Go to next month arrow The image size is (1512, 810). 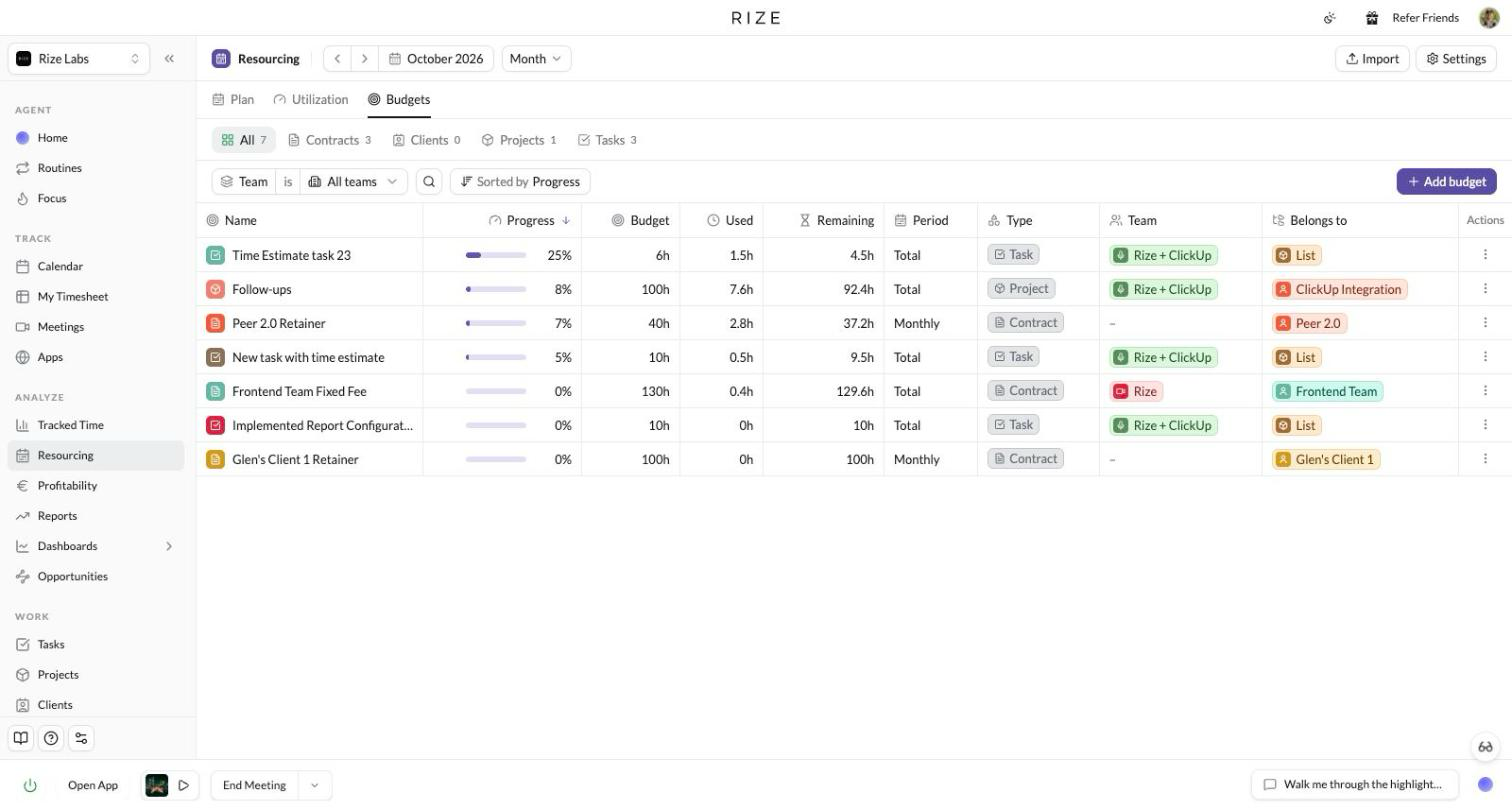click(365, 59)
